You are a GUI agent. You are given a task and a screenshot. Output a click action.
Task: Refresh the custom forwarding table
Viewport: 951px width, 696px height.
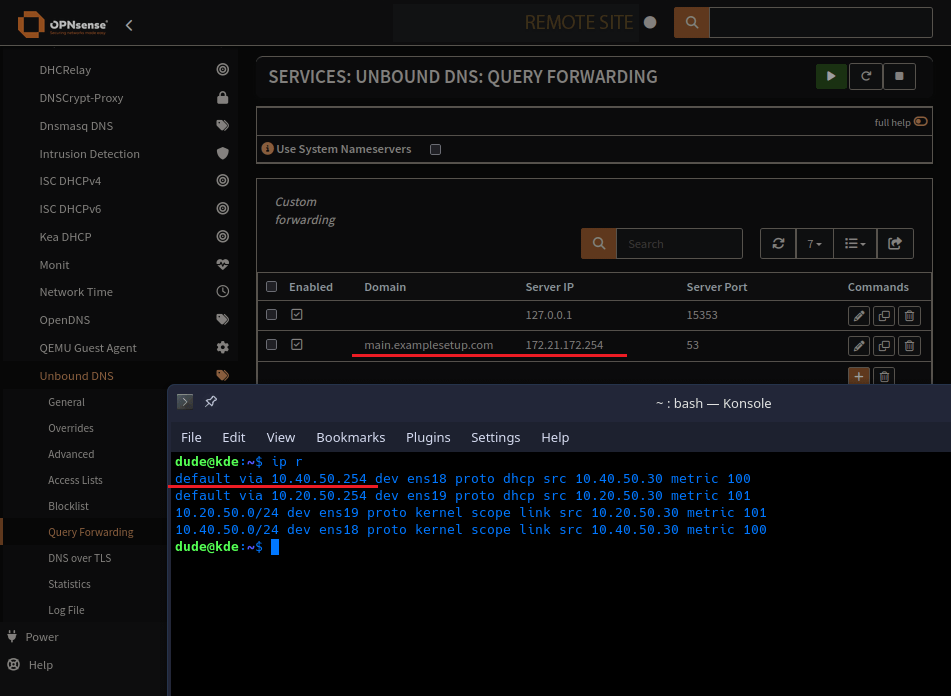click(778, 244)
